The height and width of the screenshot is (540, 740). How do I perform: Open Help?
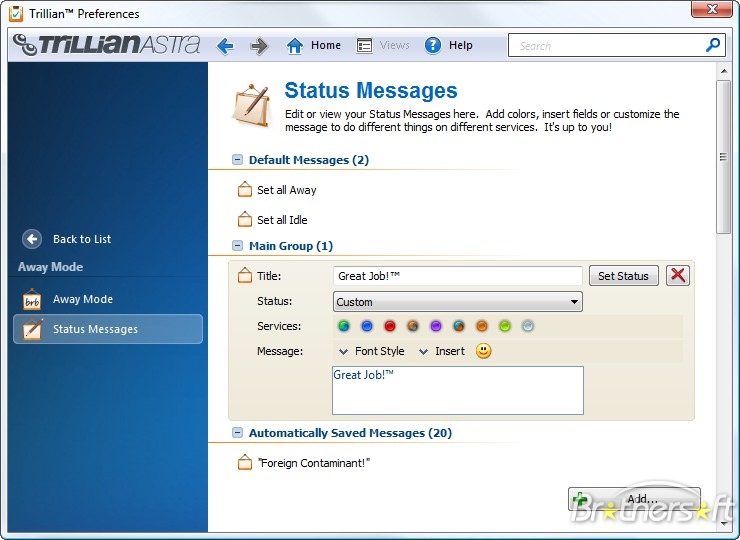coord(448,45)
